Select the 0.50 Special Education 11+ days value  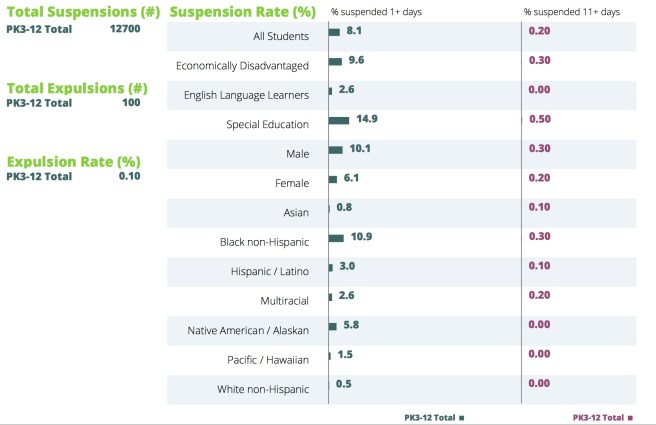pyautogui.click(x=538, y=120)
